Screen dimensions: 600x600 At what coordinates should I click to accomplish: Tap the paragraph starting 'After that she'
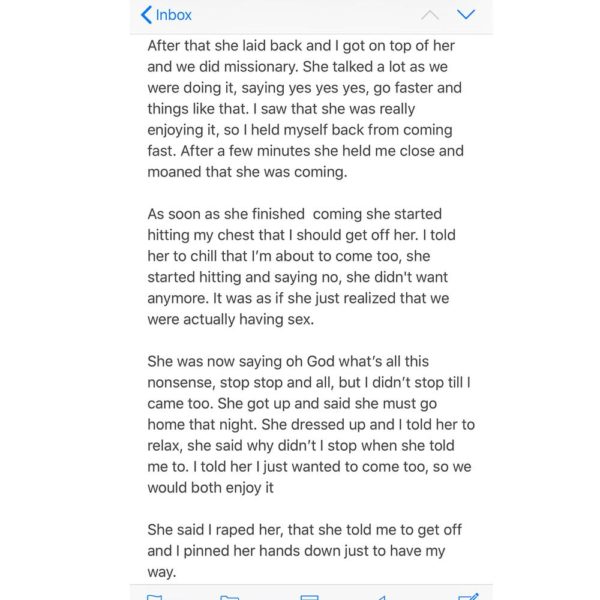coord(305,109)
